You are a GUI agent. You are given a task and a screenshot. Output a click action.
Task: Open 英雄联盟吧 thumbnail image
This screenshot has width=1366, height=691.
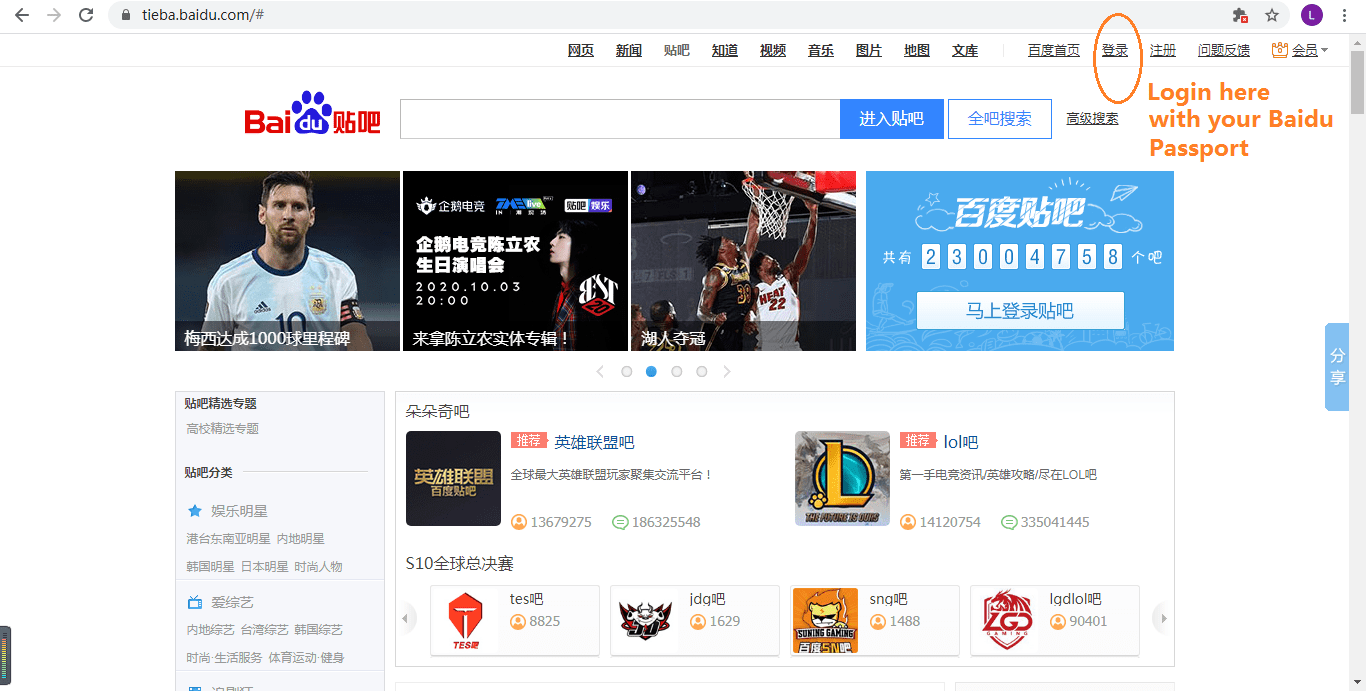453,478
